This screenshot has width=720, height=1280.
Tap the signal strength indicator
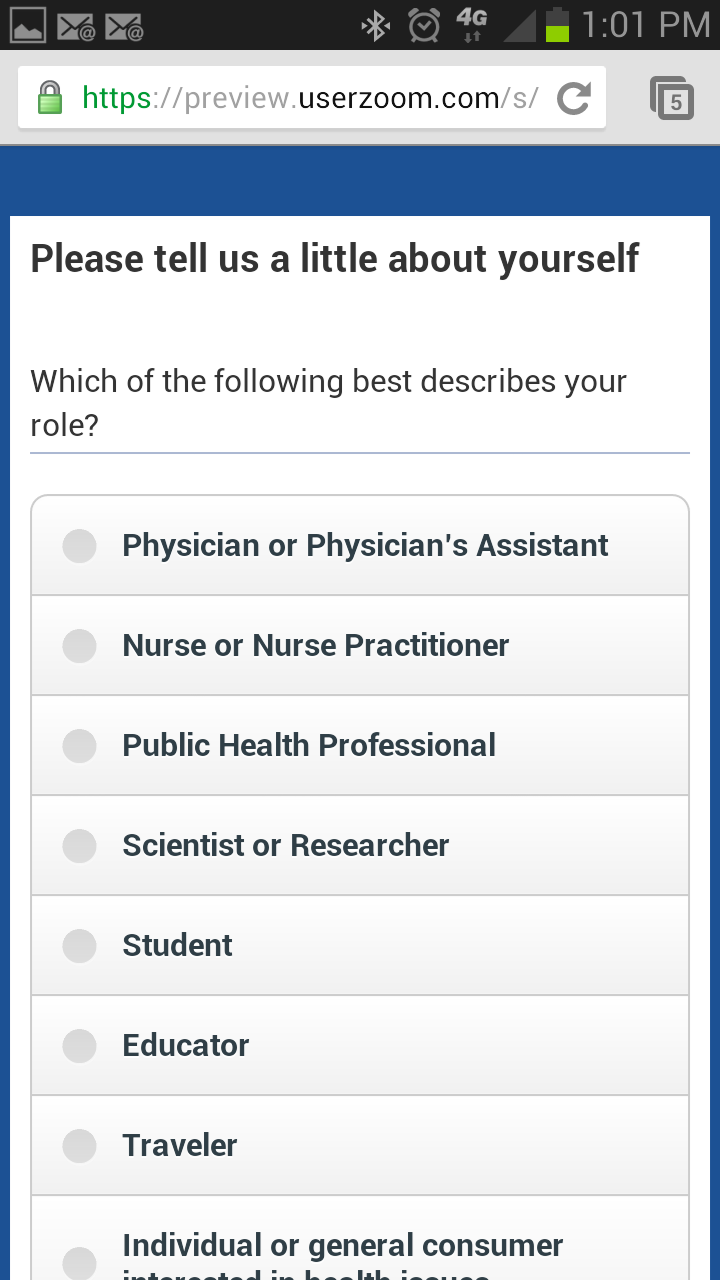[x=519, y=24]
